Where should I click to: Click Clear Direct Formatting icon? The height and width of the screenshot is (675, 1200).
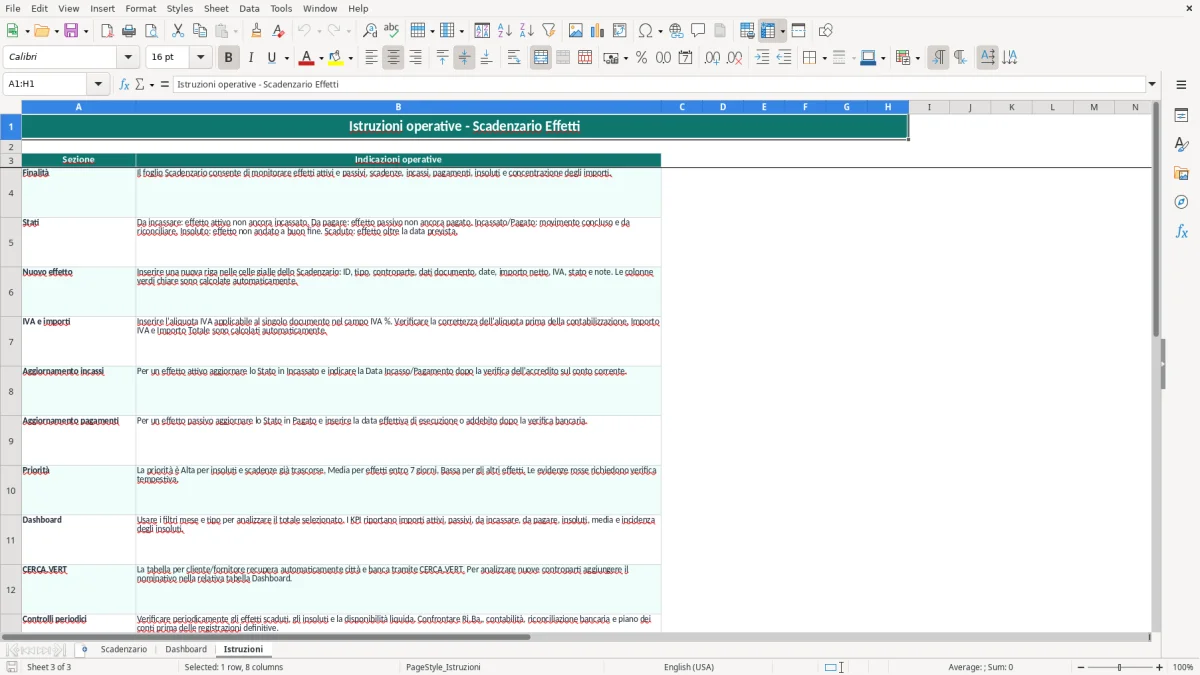278,31
